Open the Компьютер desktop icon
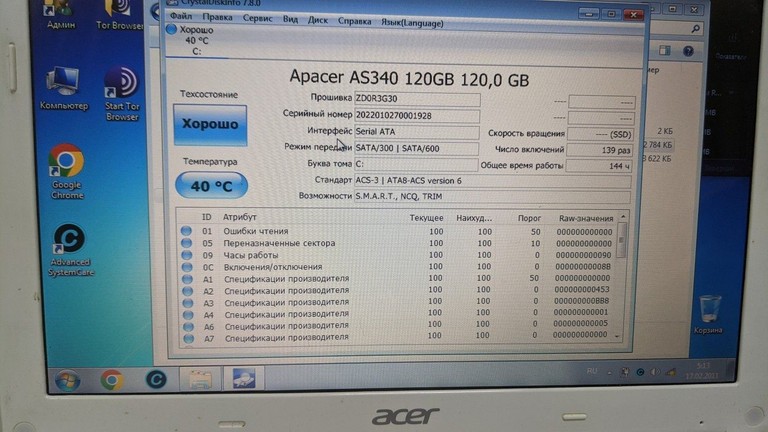Image resolution: width=768 pixels, height=432 pixels. [x=64, y=89]
